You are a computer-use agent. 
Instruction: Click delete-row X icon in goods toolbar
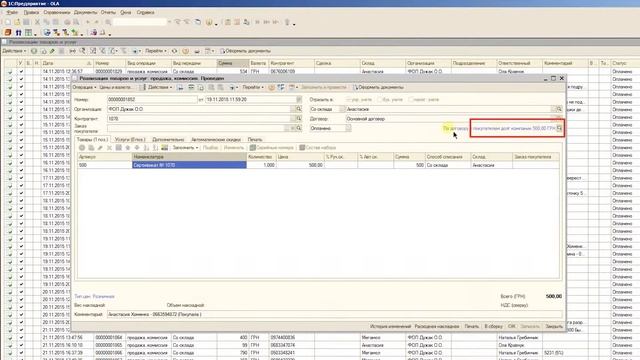(x=109, y=148)
